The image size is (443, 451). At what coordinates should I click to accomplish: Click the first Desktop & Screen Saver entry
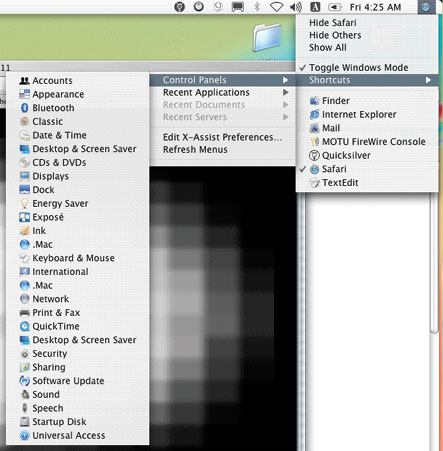pyautogui.click(x=78, y=149)
